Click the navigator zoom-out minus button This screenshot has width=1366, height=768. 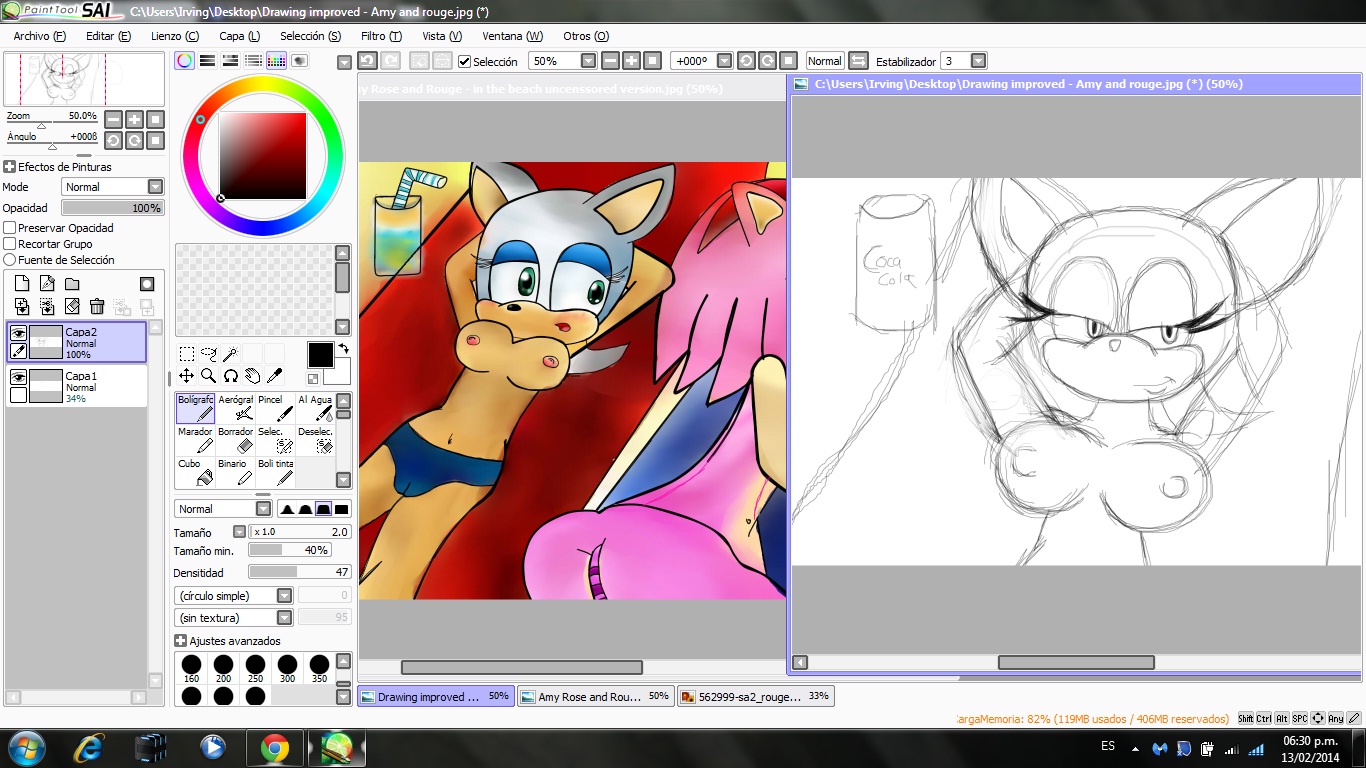pyautogui.click(x=113, y=119)
